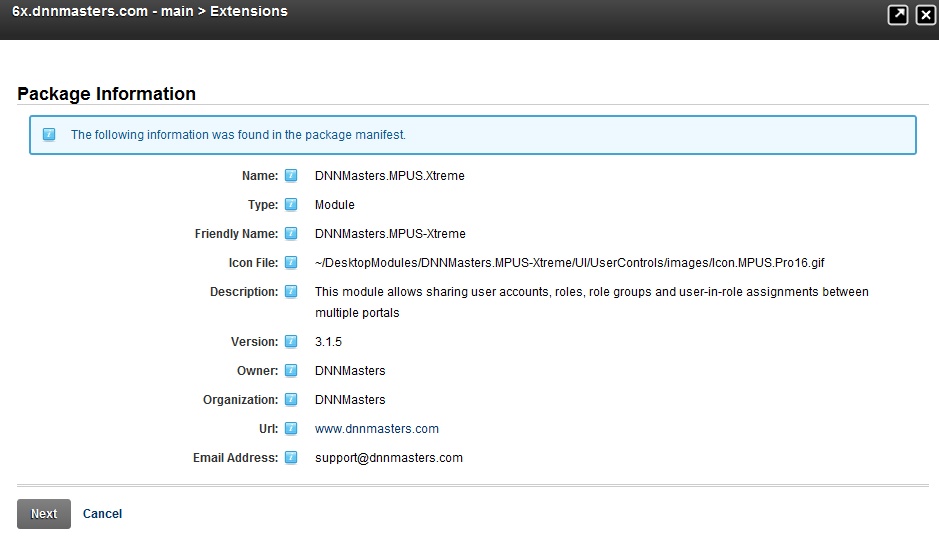Click the info icon in manifest message box
The height and width of the screenshot is (539, 939).
[49, 134]
